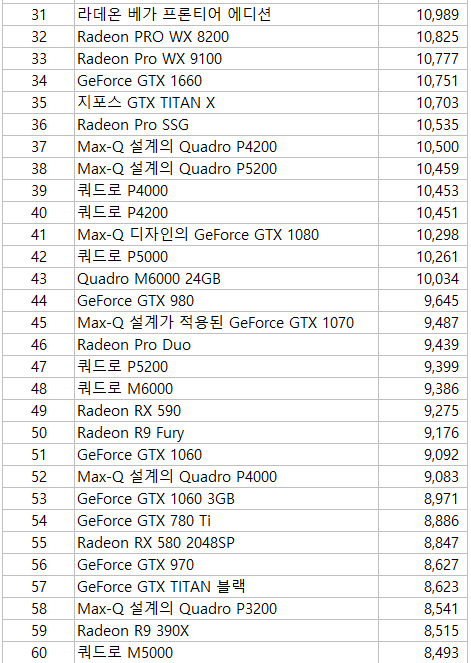Select the 'Quadro M6000 24GB' cell
This screenshot has height=663, width=471.
pyautogui.click(x=226, y=279)
